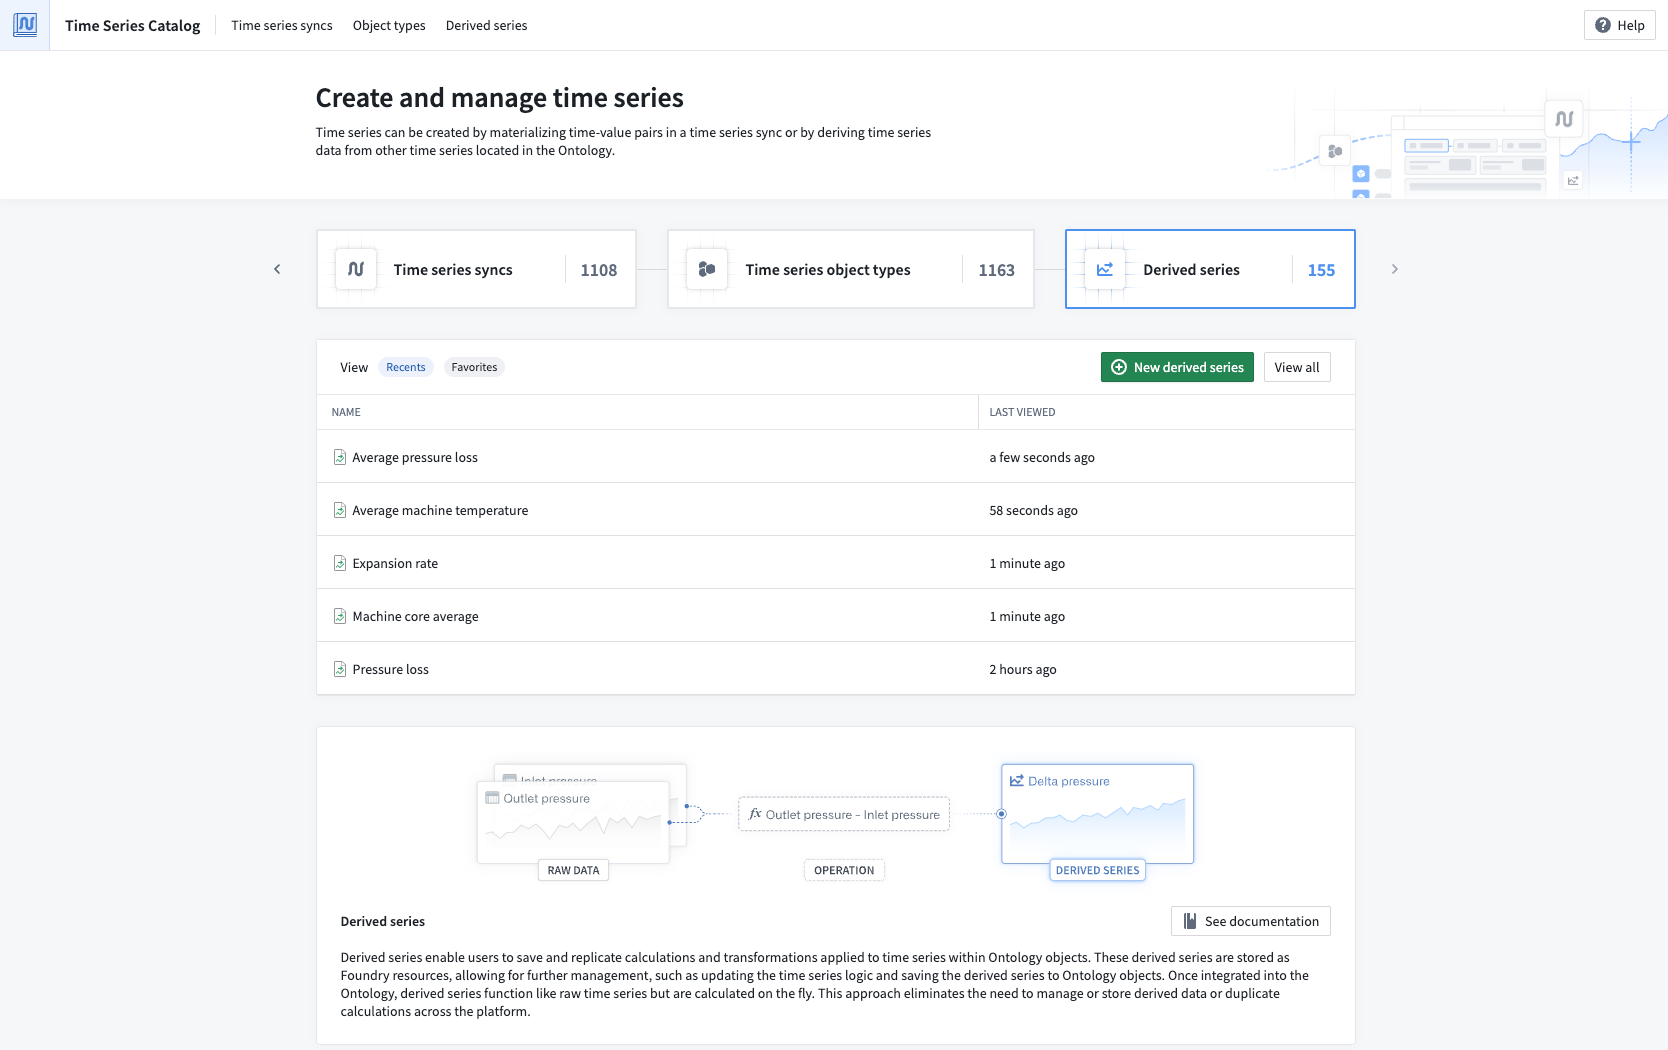
Task: Select the Time series object types card
Action: pos(851,269)
